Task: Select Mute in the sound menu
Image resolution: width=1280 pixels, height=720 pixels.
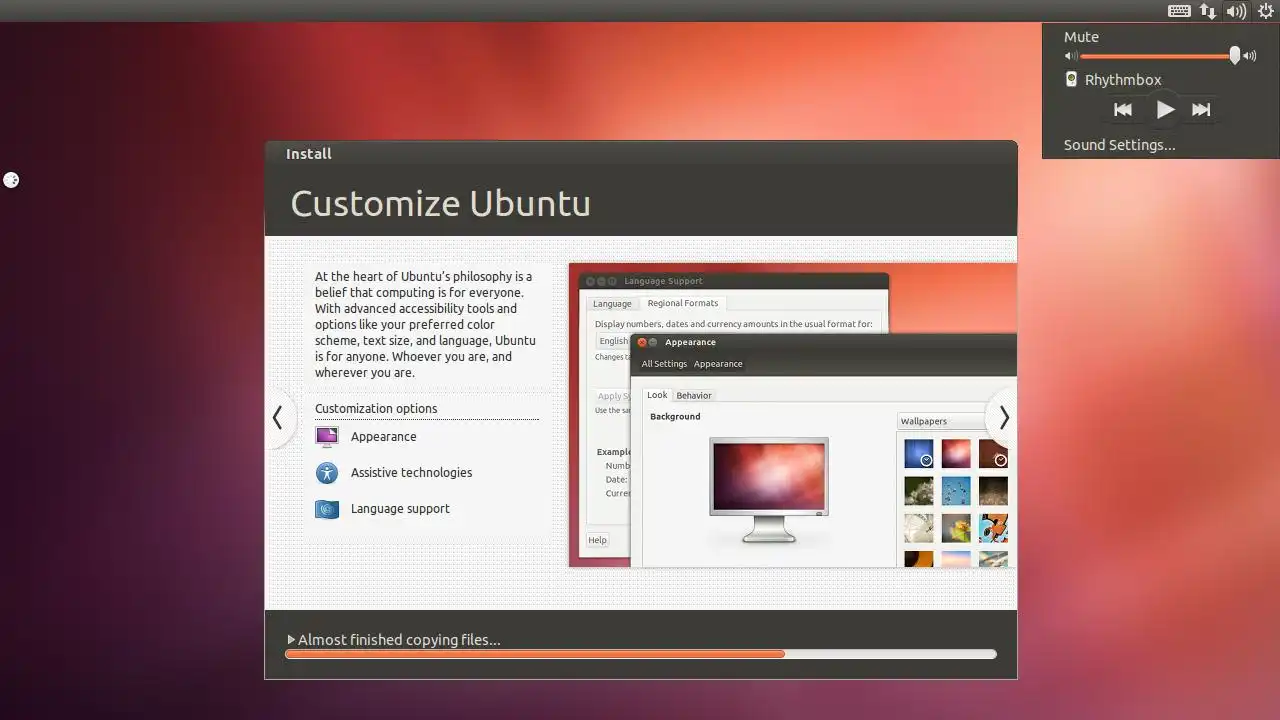Action: tap(1081, 37)
